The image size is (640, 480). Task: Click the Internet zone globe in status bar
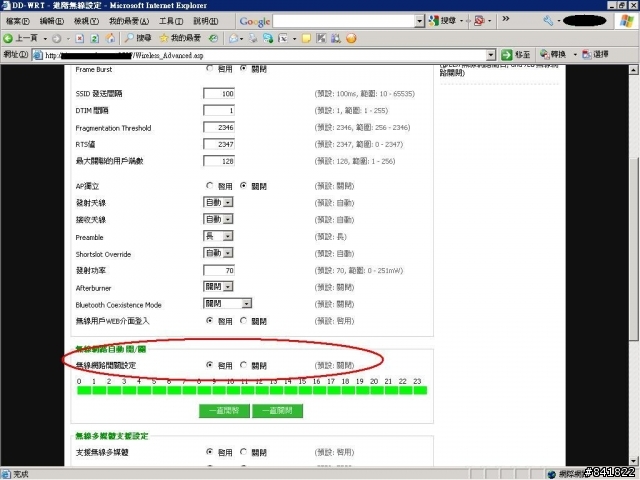click(x=552, y=474)
